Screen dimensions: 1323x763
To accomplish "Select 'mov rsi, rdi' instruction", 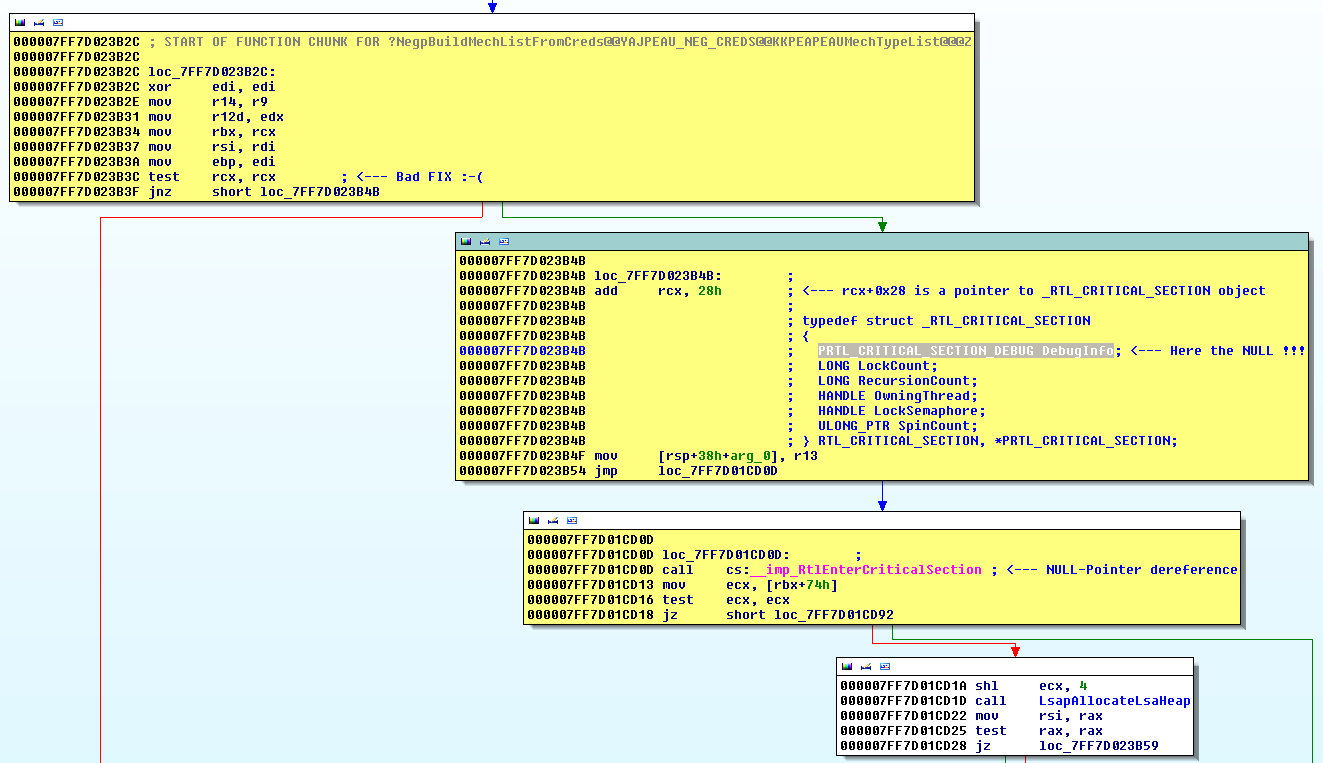I will click(x=212, y=147).
